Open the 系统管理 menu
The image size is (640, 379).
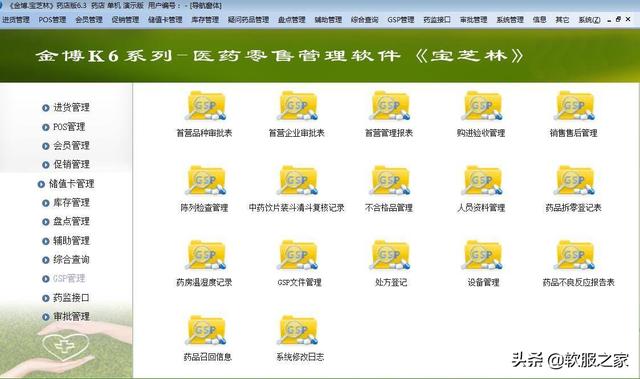(x=510, y=20)
